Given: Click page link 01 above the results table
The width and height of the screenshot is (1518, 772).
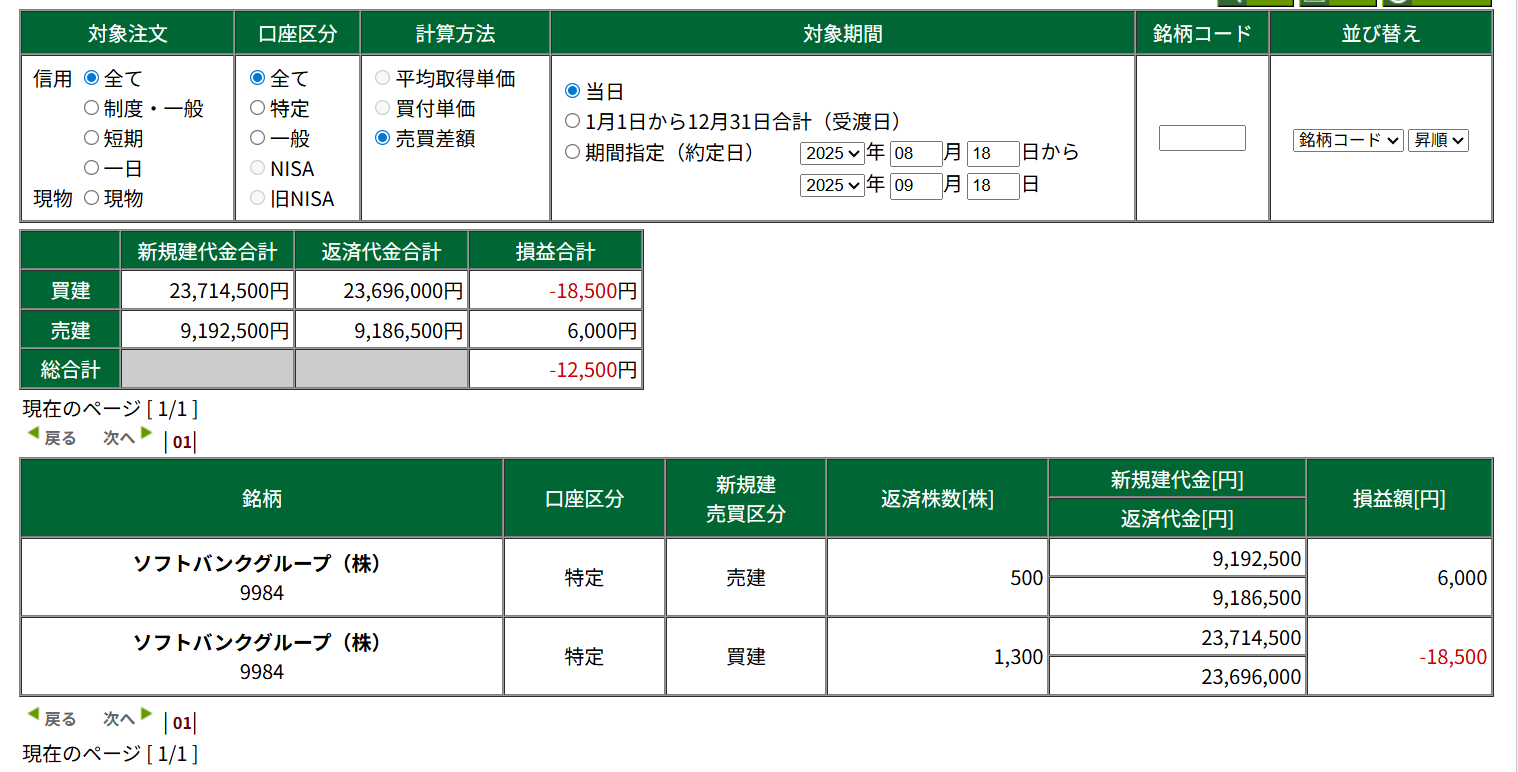Looking at the screenshot, I should pyautogui.click(x=181, y=442).
